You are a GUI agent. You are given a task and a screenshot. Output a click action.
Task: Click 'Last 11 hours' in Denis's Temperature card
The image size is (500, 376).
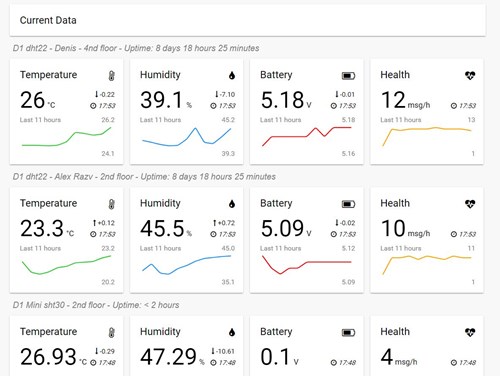40,120
